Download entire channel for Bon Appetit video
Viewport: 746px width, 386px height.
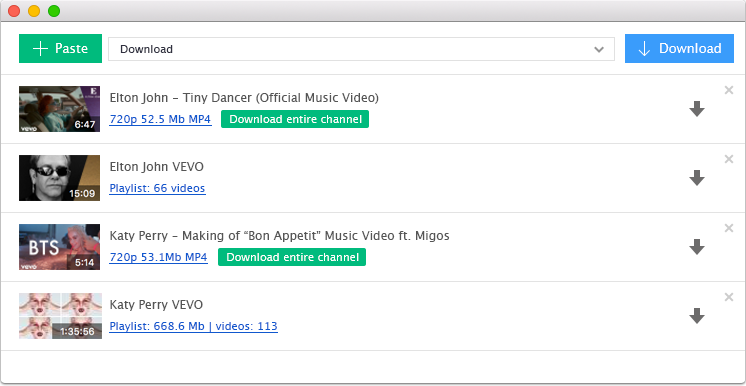292,257
